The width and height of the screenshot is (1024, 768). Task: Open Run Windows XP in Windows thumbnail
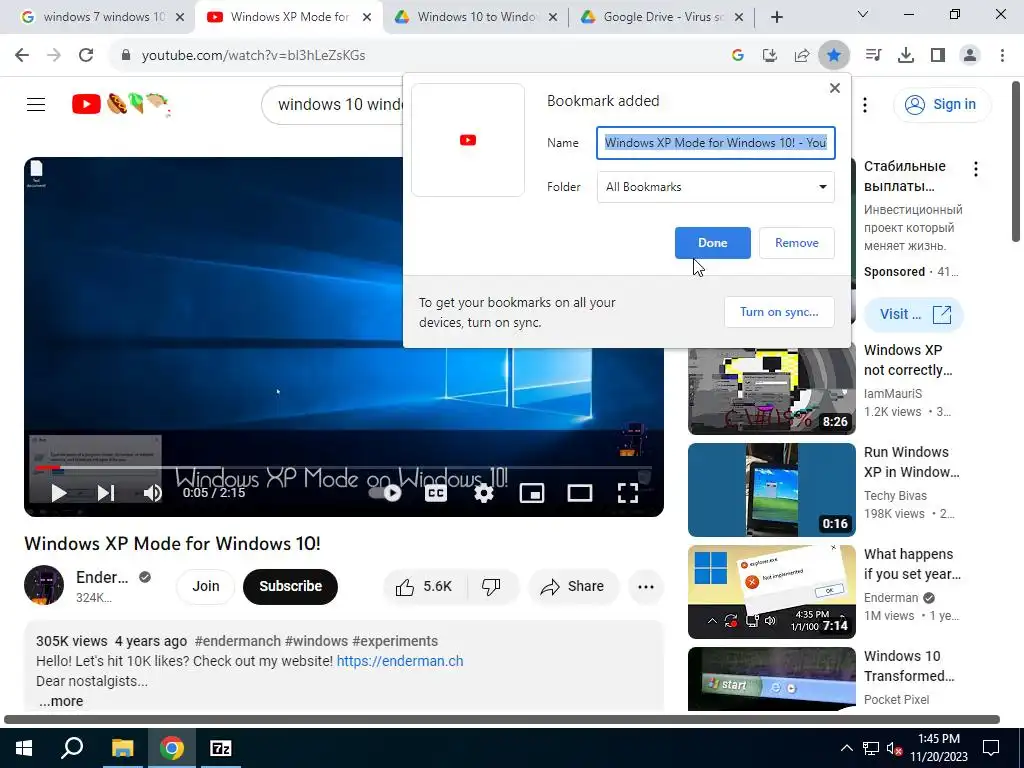click(x=771, y=490)
